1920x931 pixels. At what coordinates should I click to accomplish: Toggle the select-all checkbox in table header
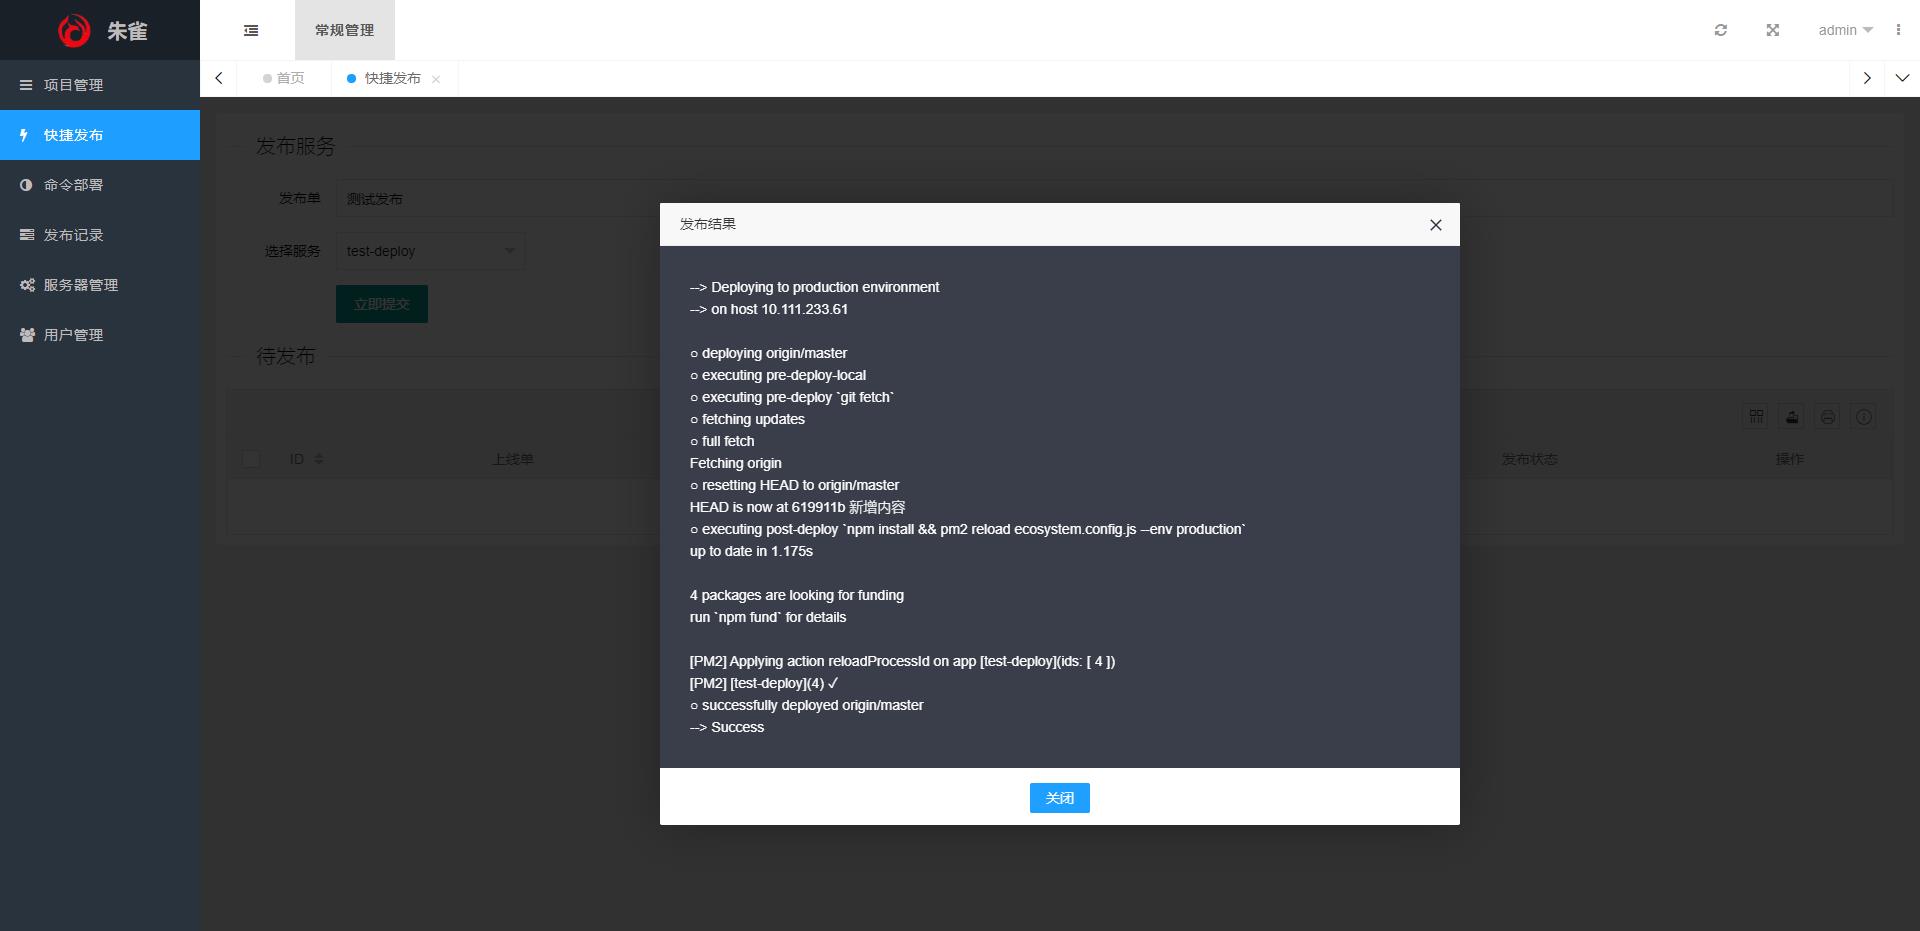coord(251,459)
